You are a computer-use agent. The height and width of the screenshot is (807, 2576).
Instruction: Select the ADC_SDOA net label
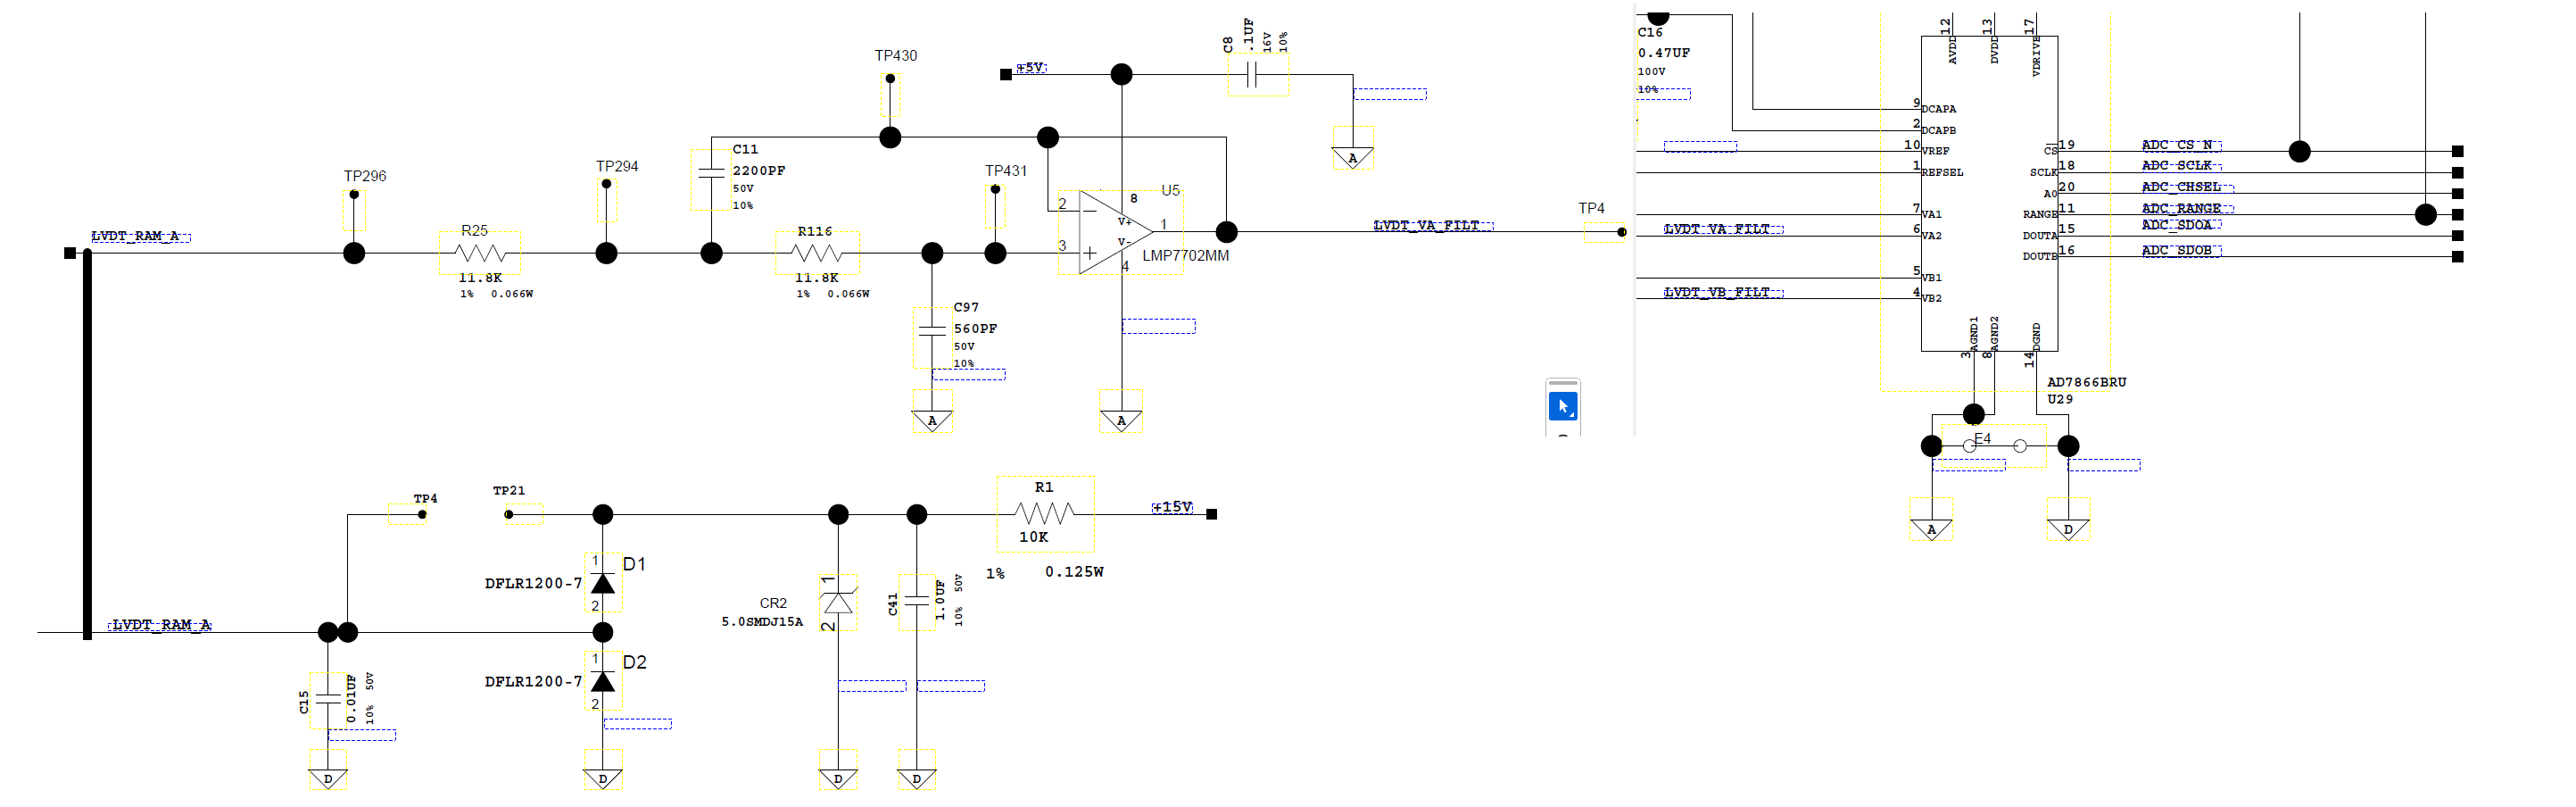point(2180,225)
